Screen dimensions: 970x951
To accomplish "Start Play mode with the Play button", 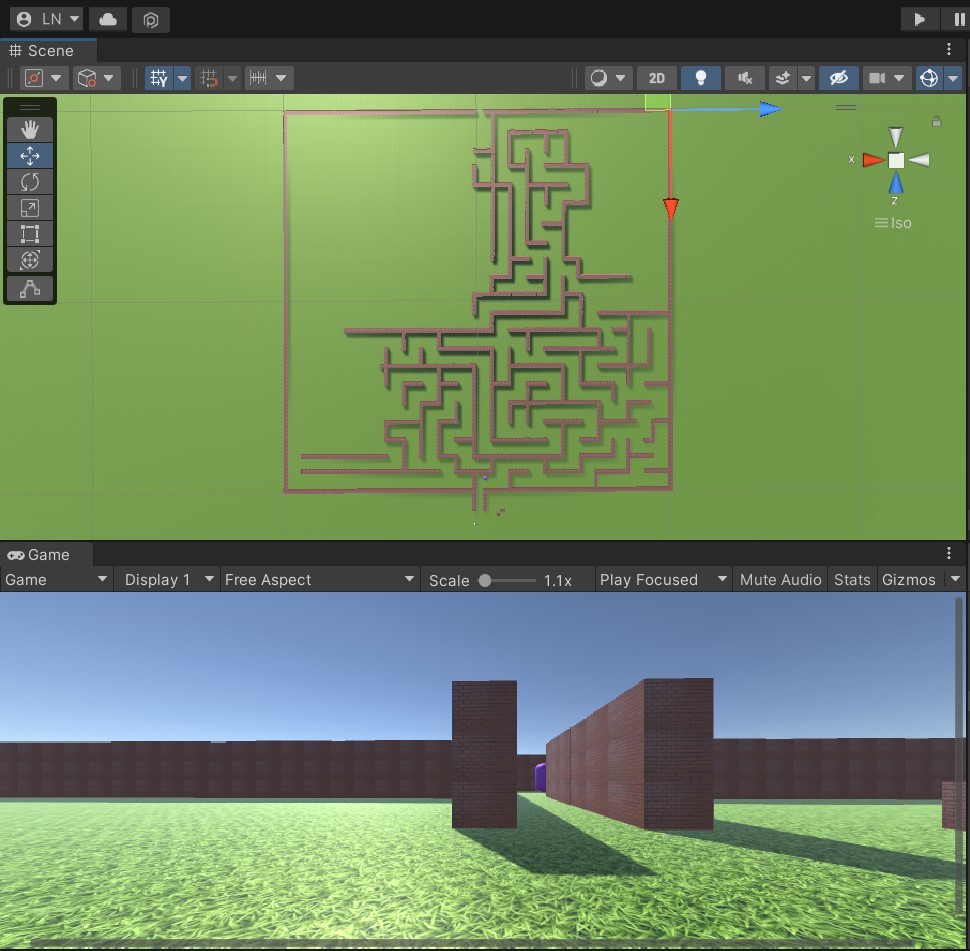I will (x=919, y=19).
